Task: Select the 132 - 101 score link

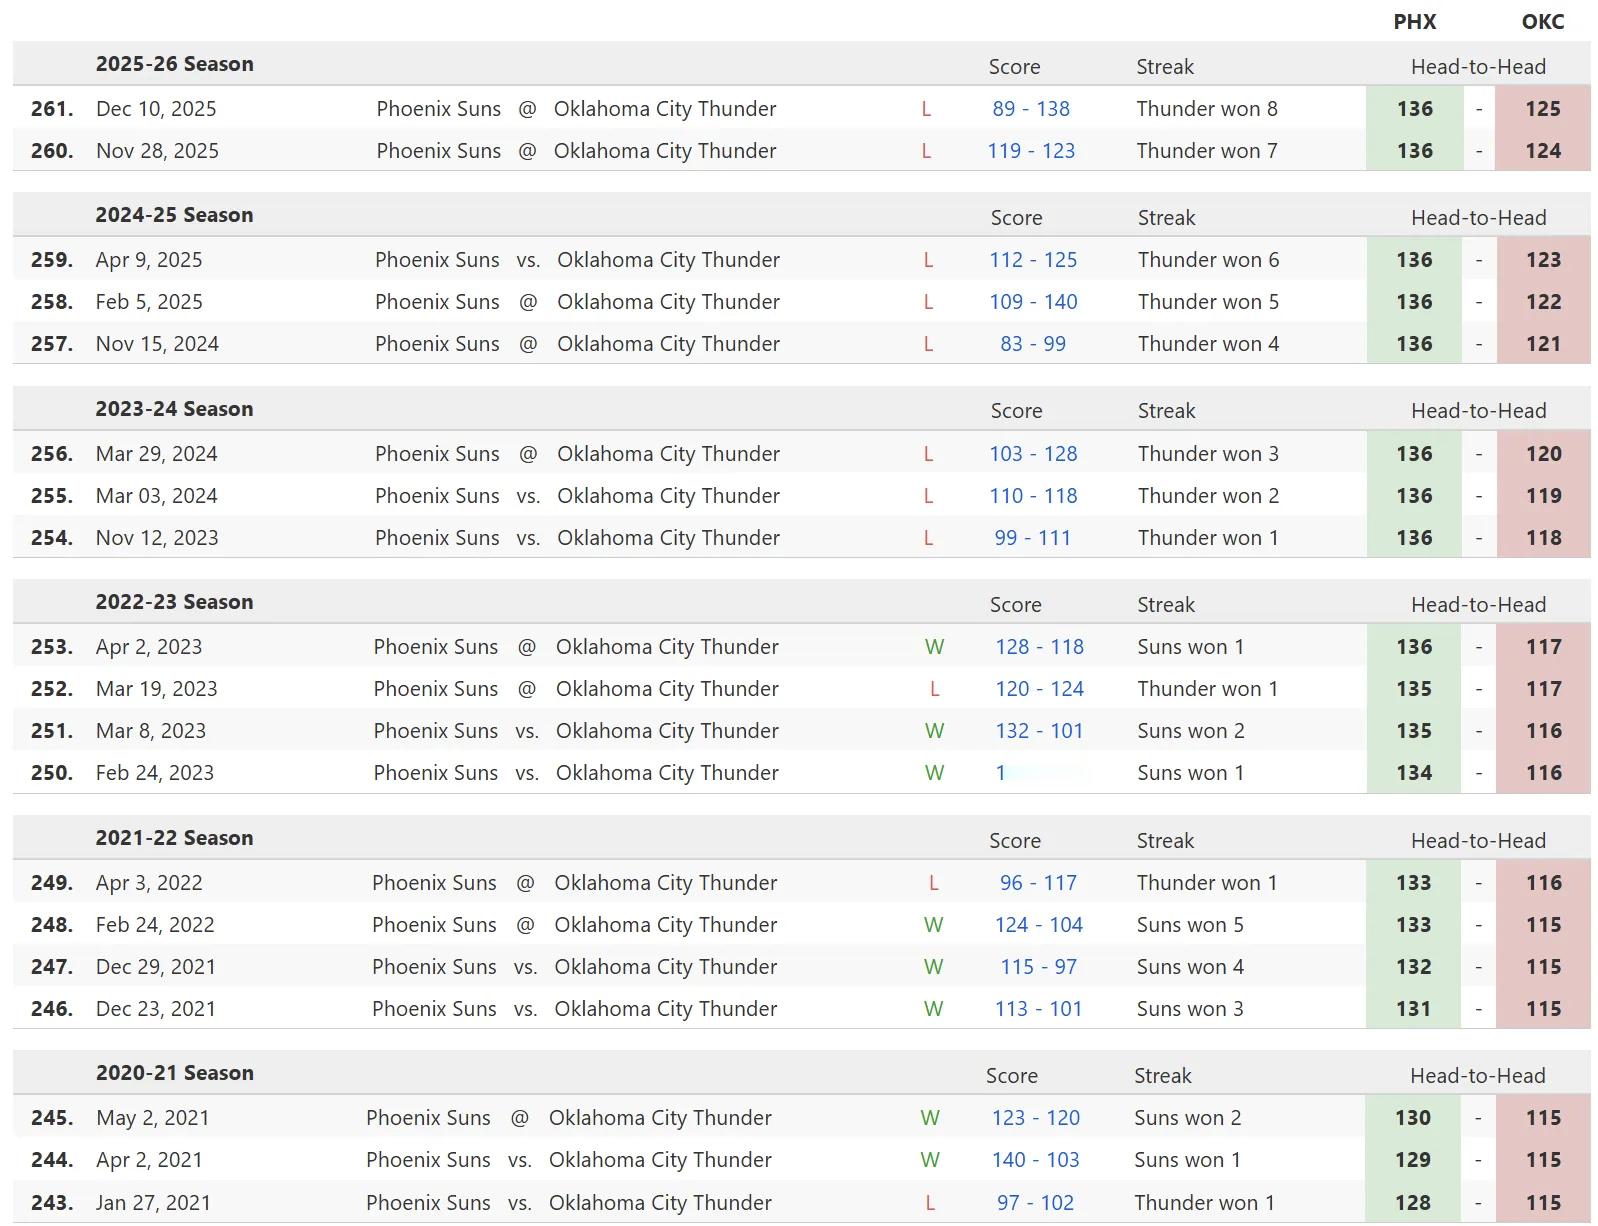Action: pyautogui.click(x=1038, y=731)
